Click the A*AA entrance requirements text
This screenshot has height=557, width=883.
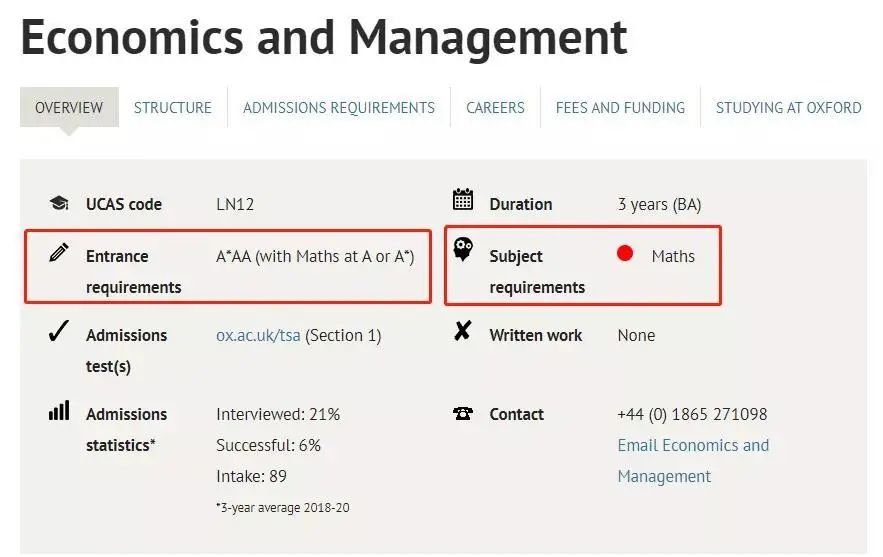(315, 256)
